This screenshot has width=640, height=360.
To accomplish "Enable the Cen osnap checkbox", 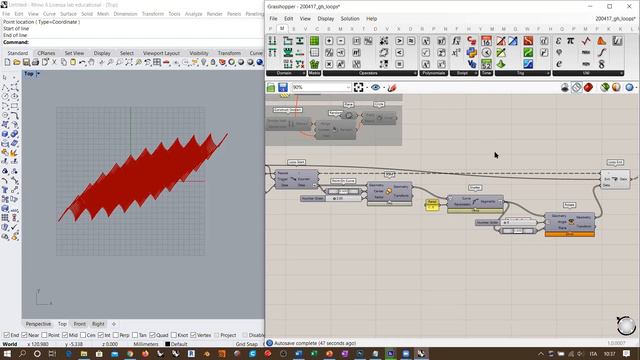I will click(x=83, y=335).
